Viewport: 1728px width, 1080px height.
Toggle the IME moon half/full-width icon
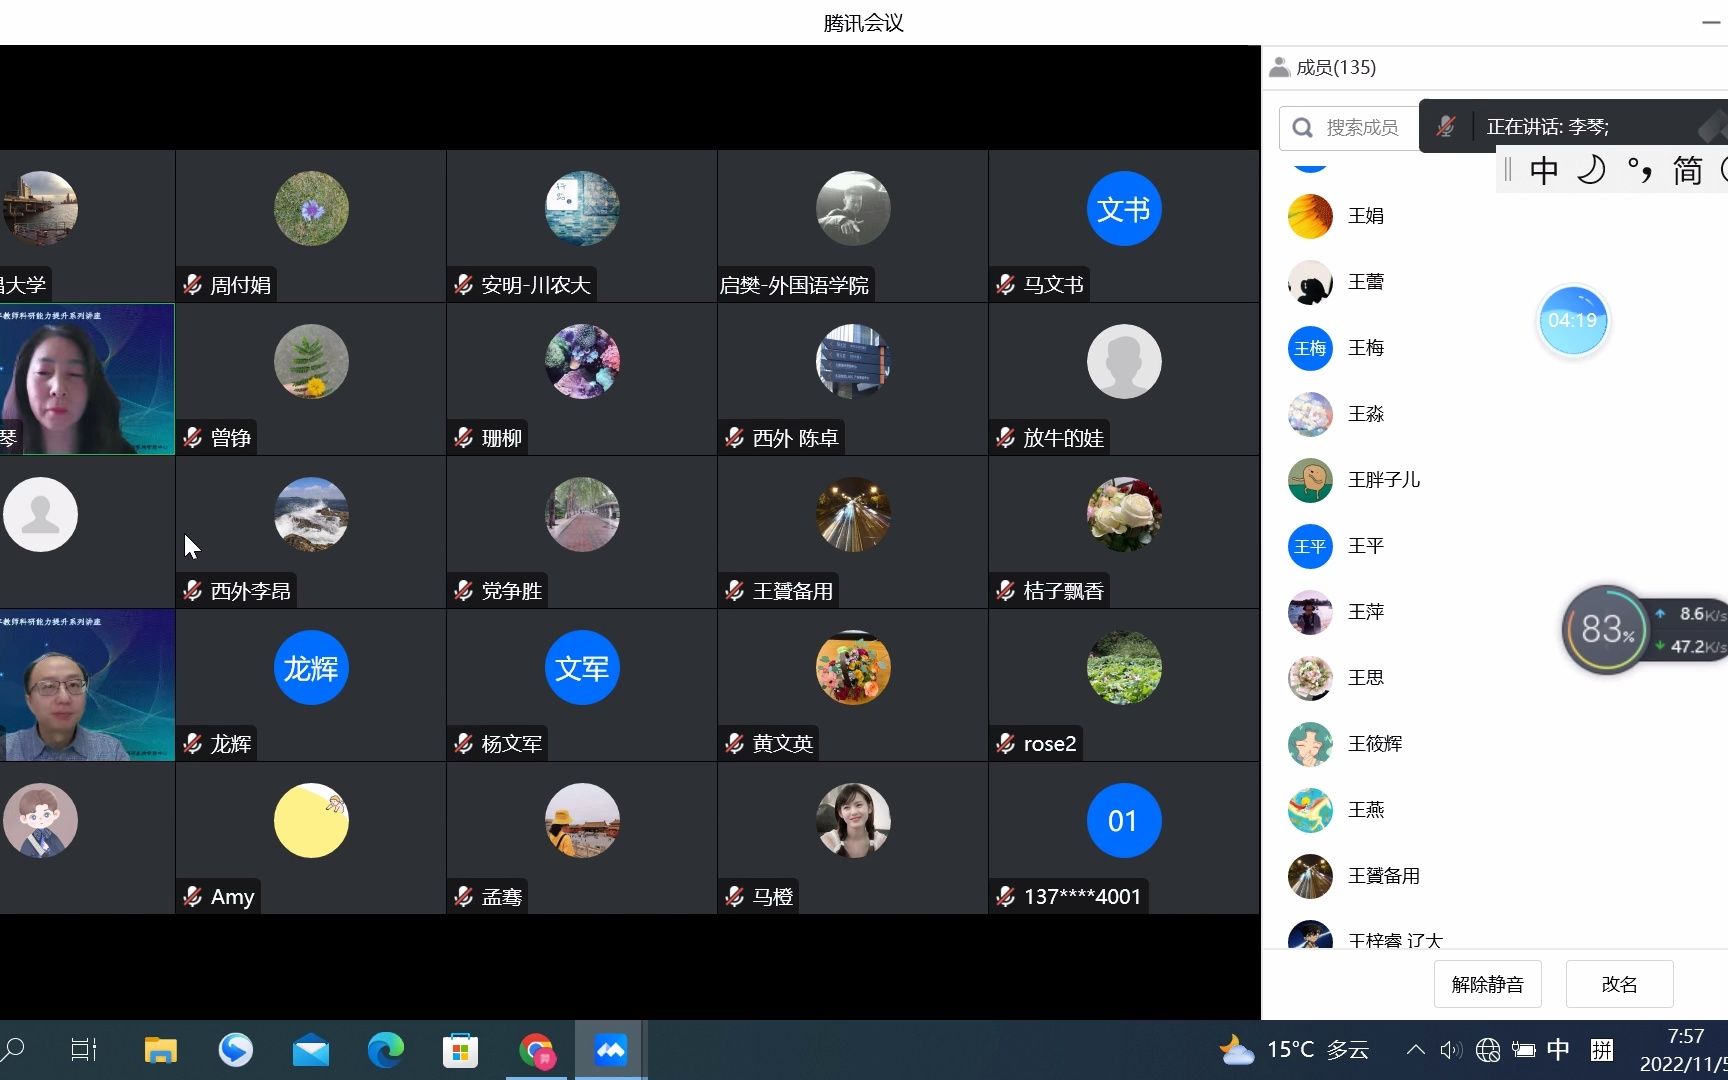pyautogui.click(x=1591, y=170)
